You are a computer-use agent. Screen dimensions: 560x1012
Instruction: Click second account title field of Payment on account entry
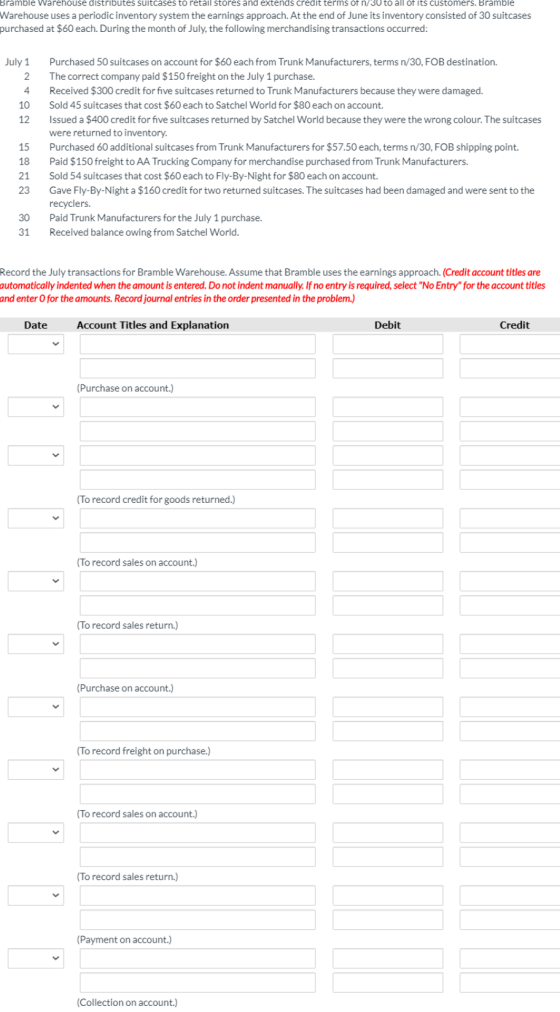click(x=198, y=920)
